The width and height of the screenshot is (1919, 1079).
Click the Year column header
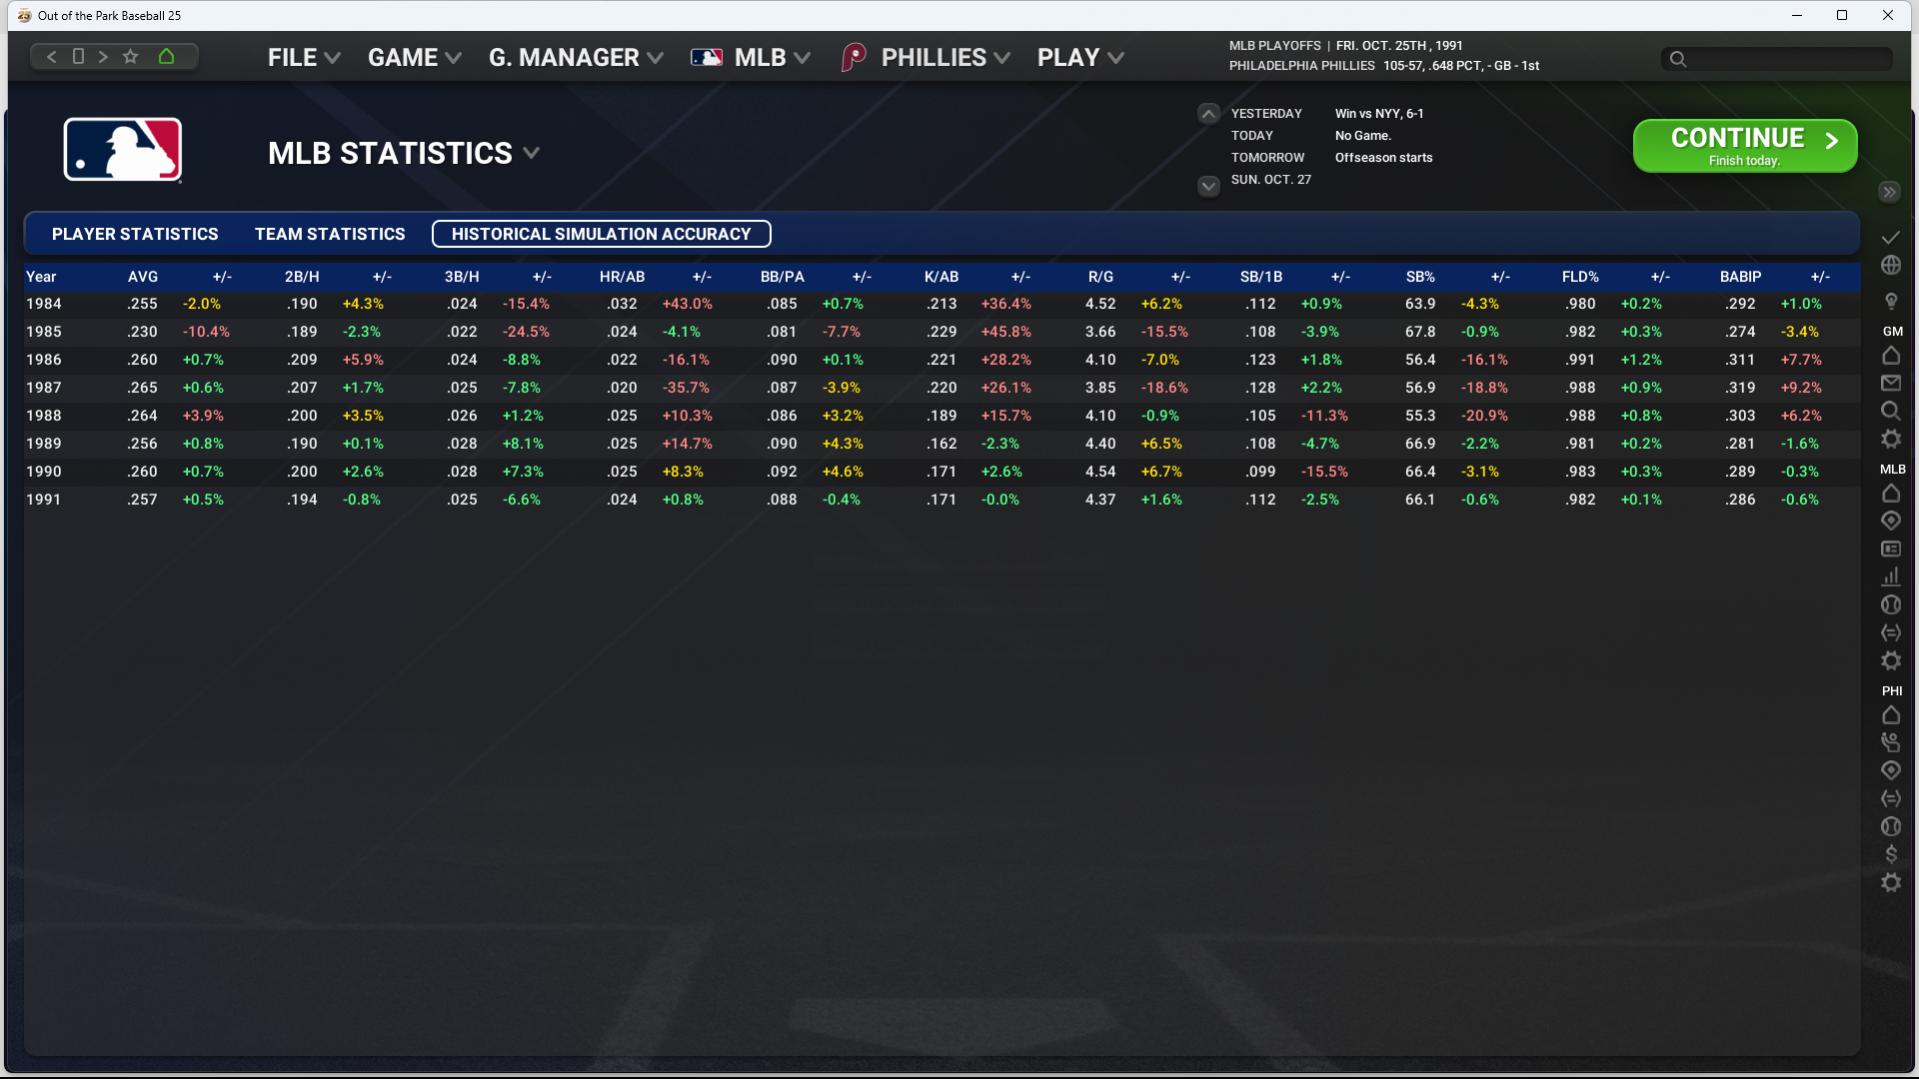point(41,277)
